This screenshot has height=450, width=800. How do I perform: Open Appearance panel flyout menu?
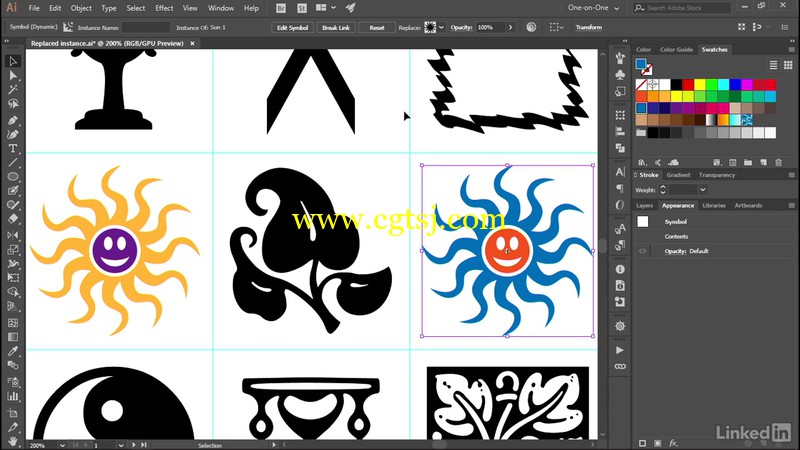click(x=791, y=206)
